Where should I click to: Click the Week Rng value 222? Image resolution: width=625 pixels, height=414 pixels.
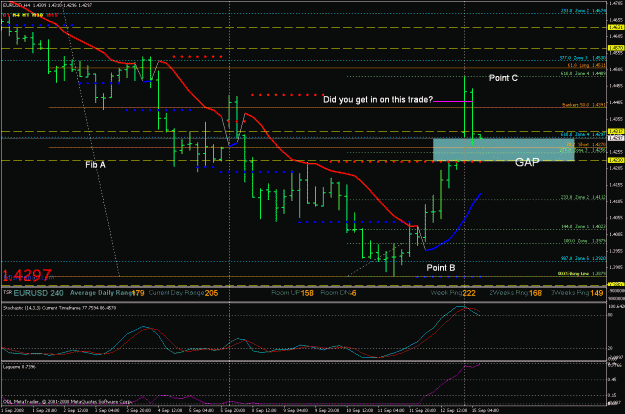[469, 293]
